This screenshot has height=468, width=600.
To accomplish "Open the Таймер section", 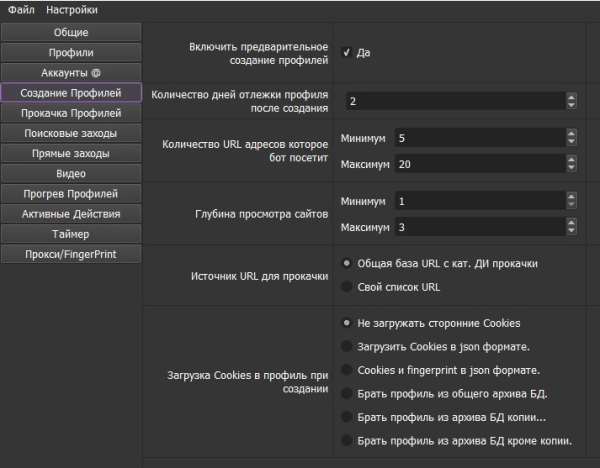I will point(71,234).
